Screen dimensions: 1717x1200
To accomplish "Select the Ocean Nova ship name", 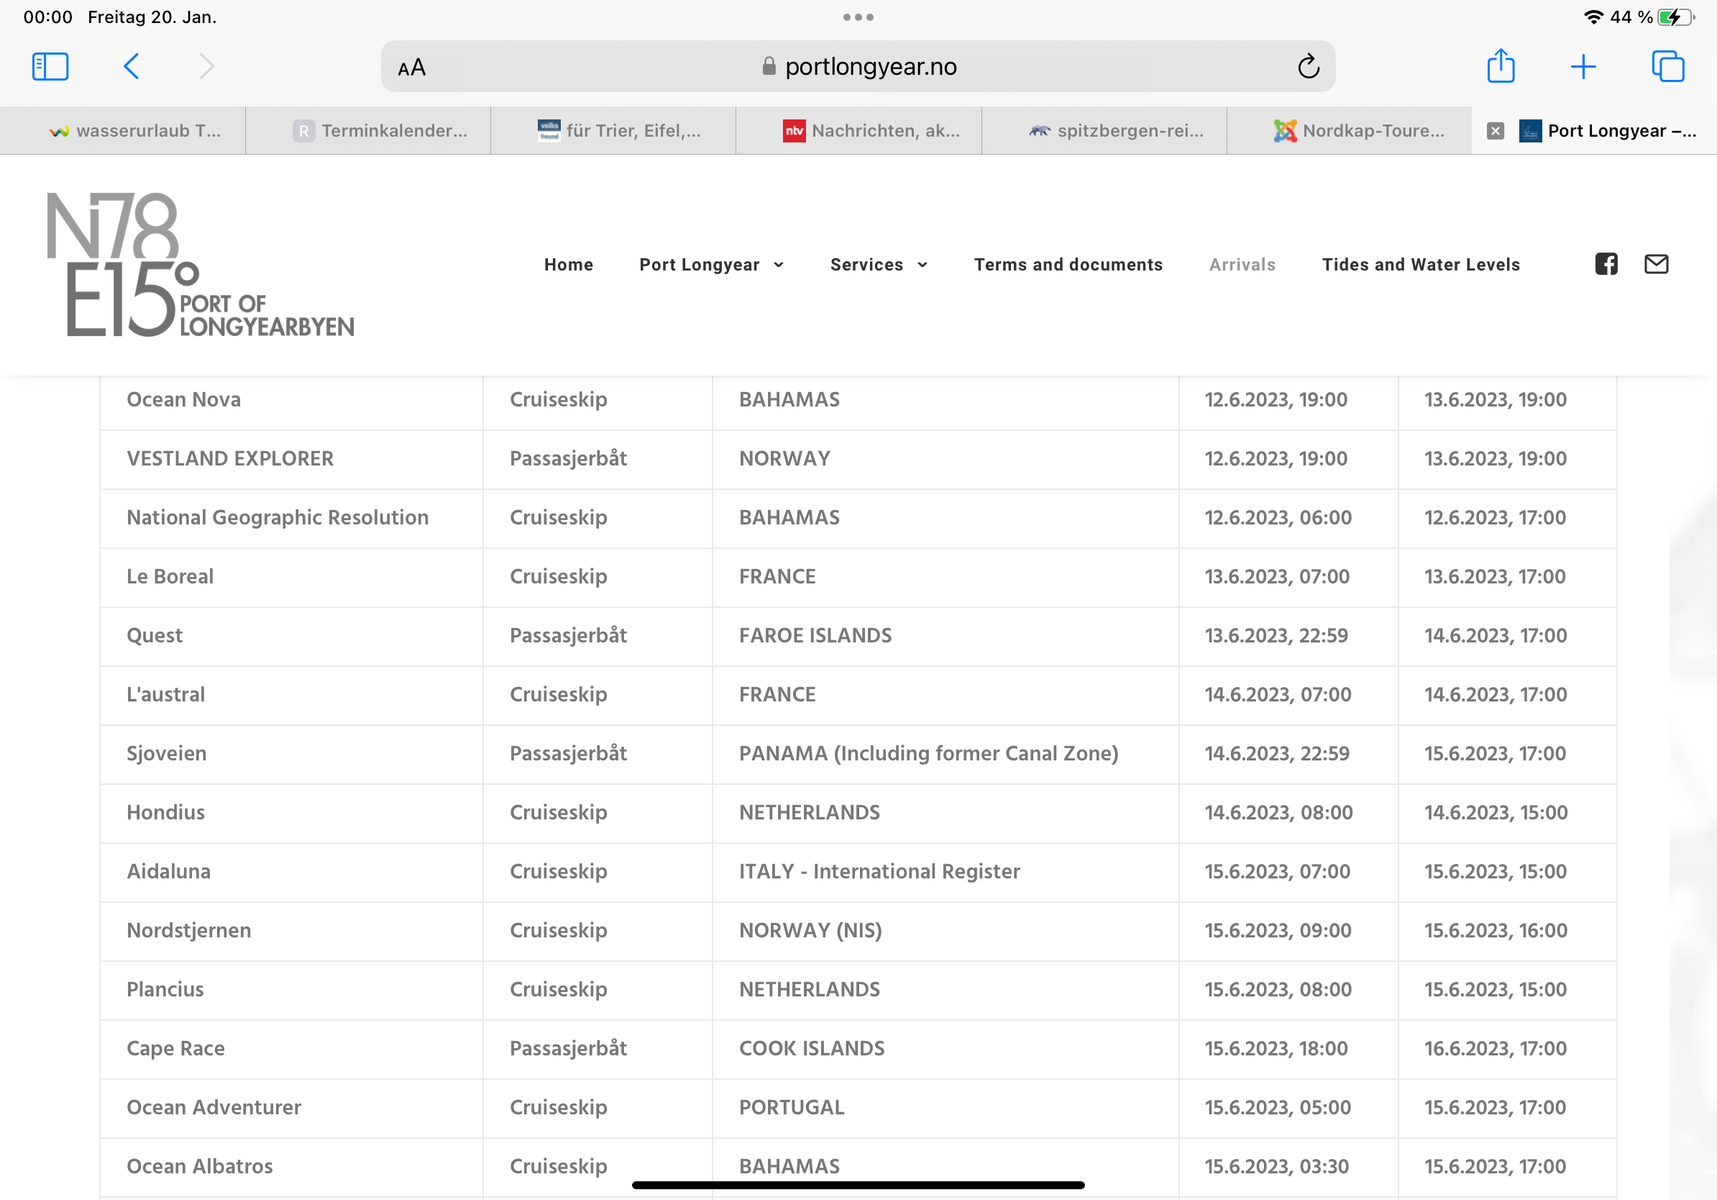I will pos(183,400).
